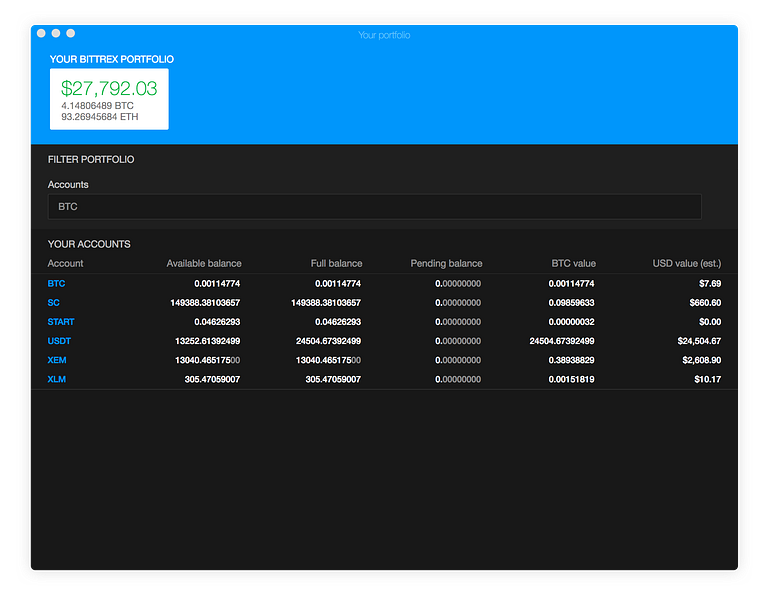760x600 pixels.
Task: Click the $660.60 USD value cell
Action: [x=705, y=303]
